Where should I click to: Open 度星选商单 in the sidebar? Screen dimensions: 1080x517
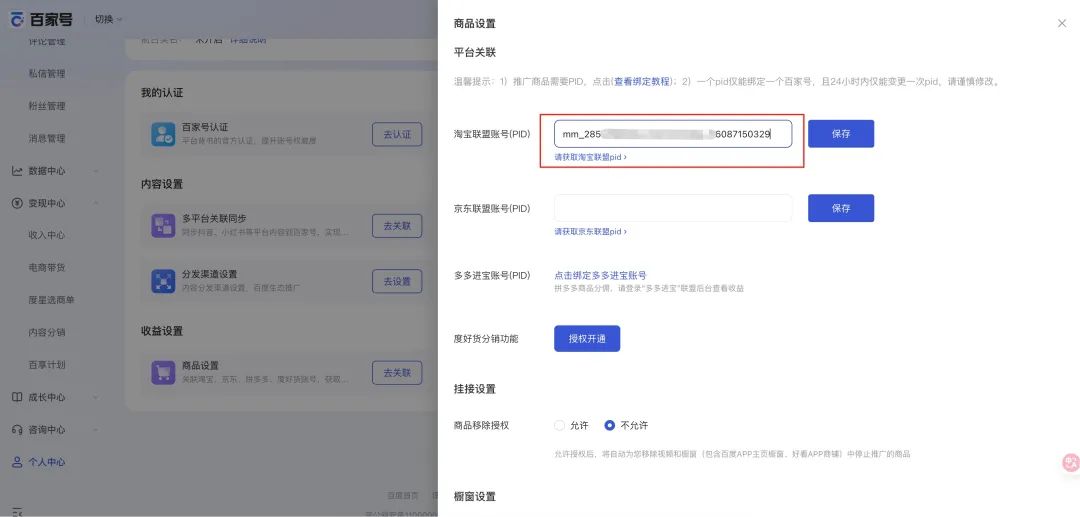coord(52,299)
